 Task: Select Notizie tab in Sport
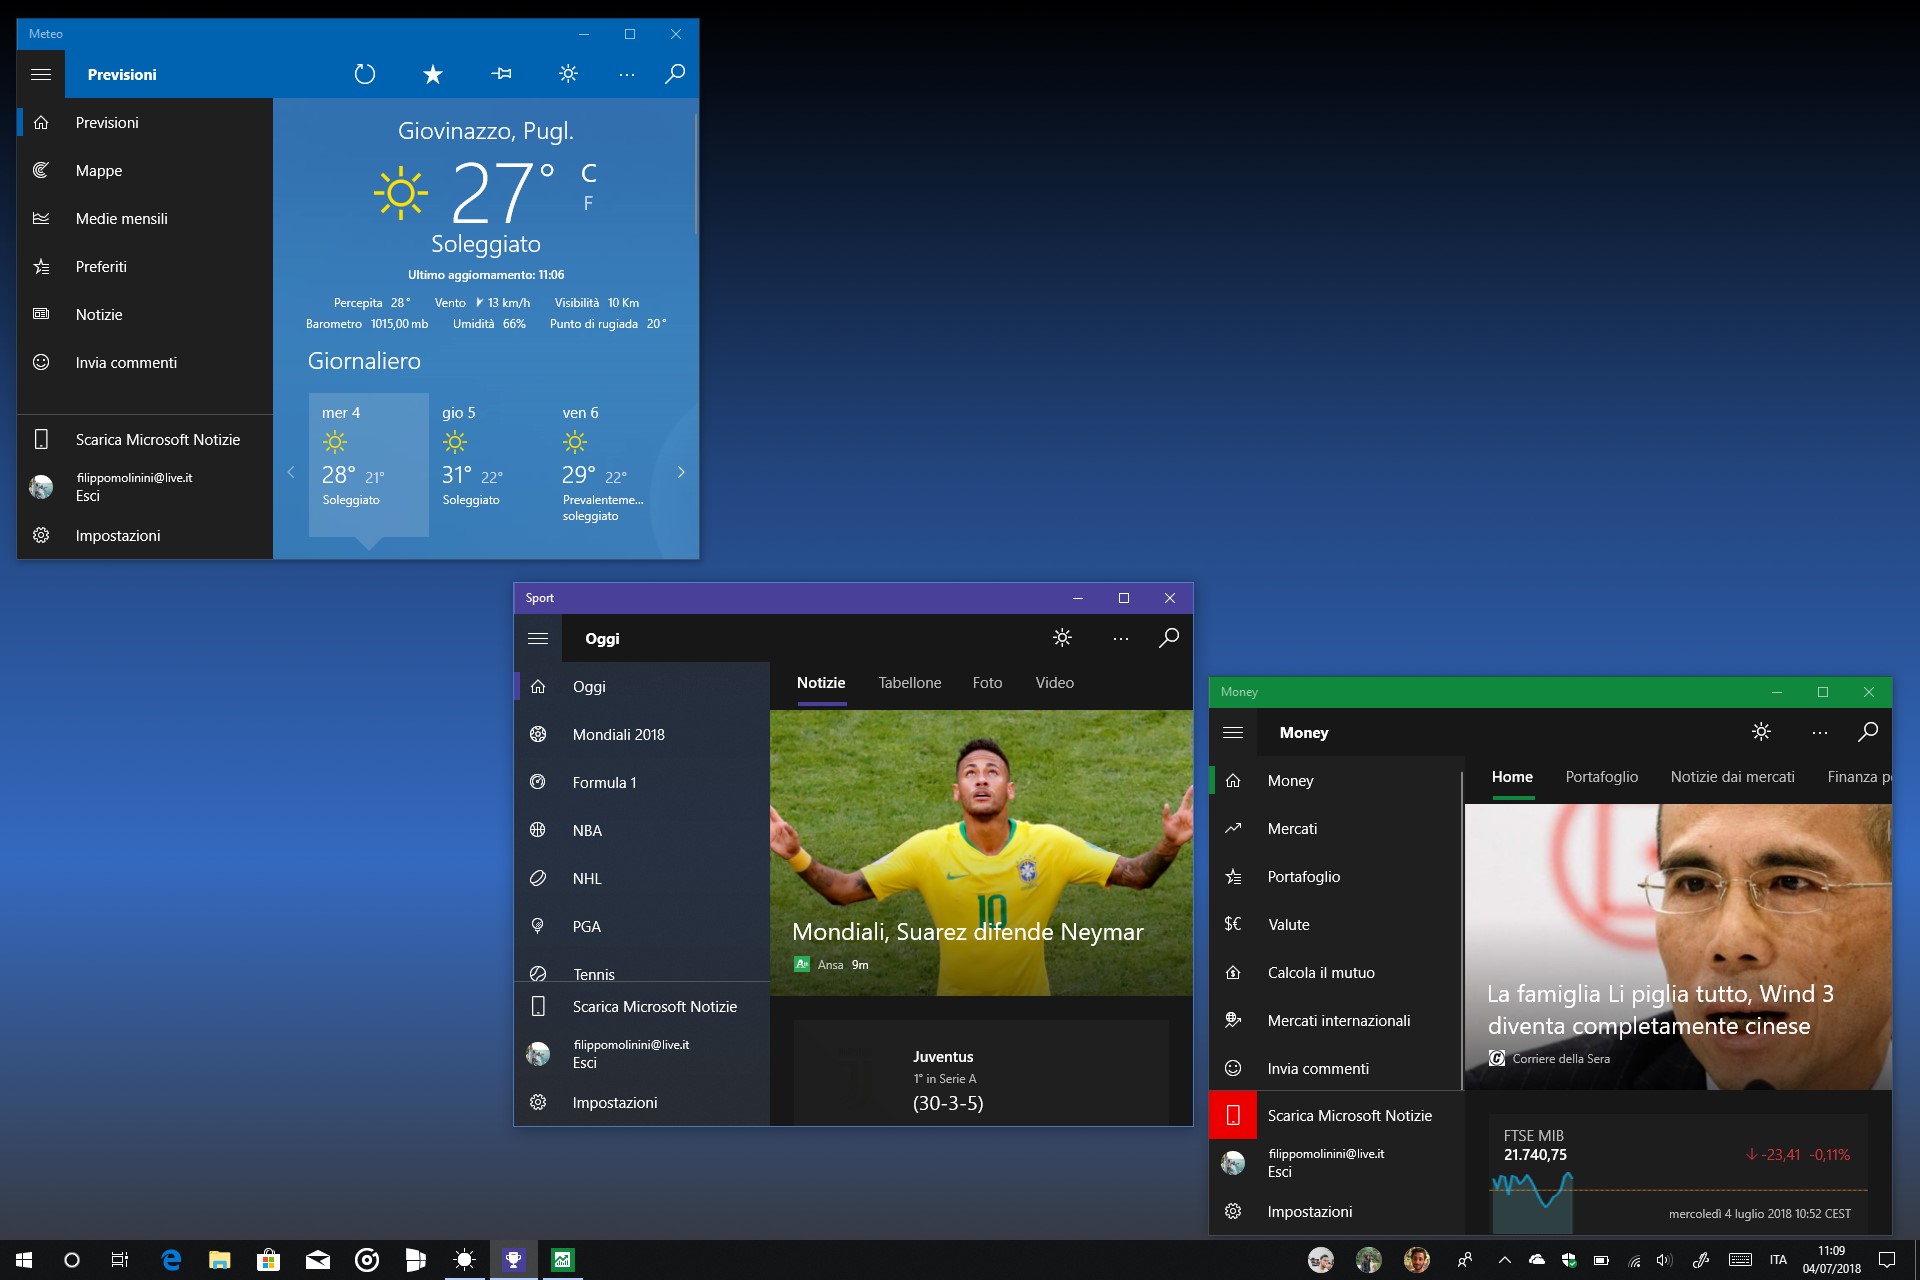pyautogui.click(x=821, y=683)
